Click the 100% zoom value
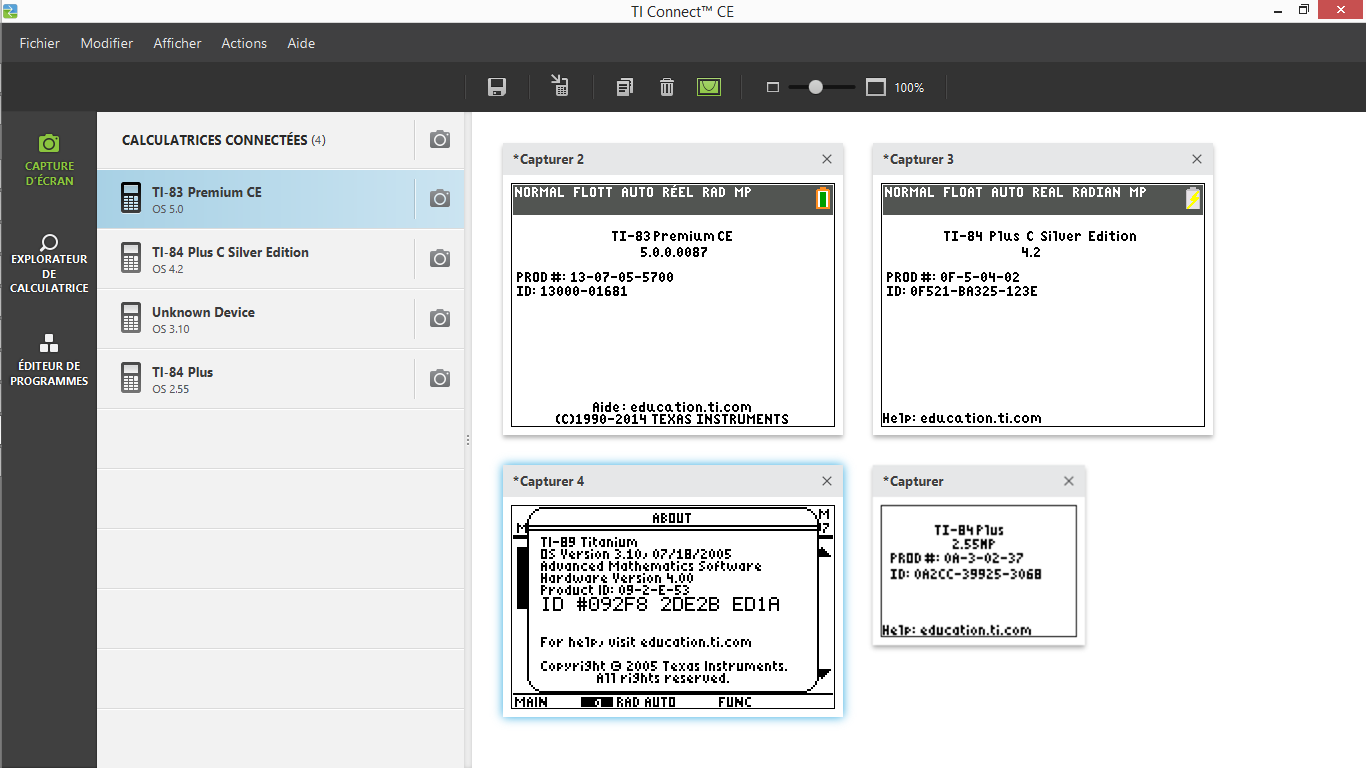The height and width of the screenshot is (768, 1366). pos(909,88)
